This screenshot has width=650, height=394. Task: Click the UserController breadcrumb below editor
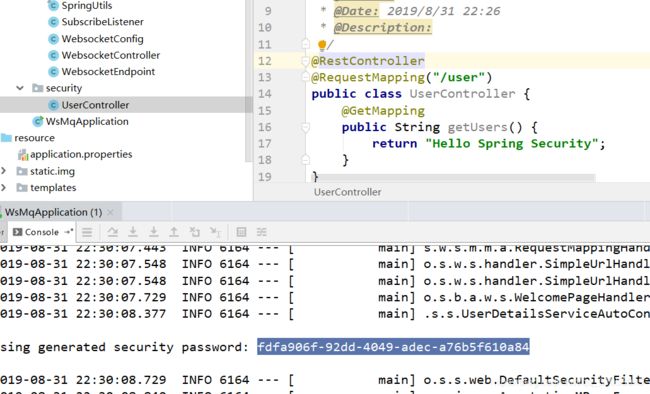point(347,192)
